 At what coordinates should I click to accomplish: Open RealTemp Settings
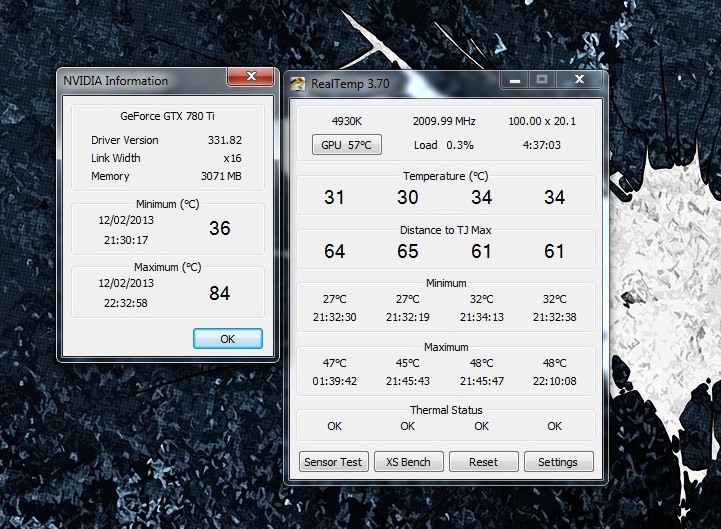point(558,462)
